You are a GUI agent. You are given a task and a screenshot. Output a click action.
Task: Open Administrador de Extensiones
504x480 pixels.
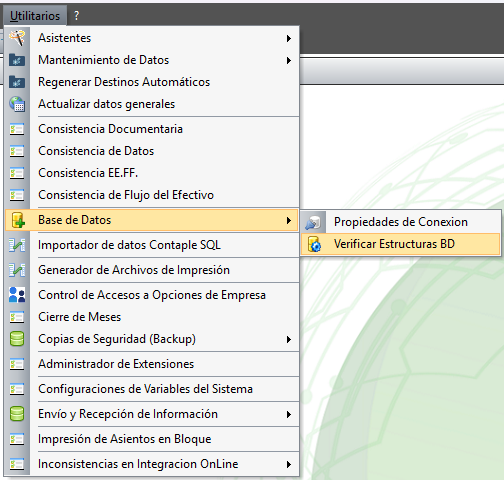click(152, 364)
